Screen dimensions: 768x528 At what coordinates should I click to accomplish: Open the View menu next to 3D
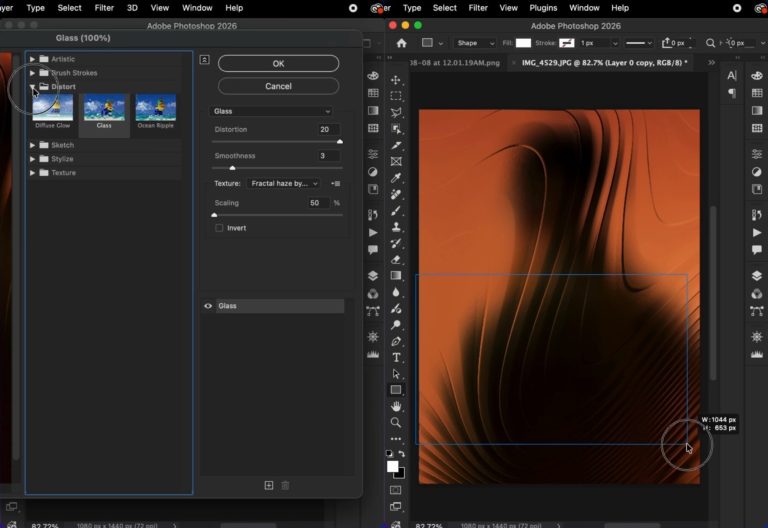pyautogui.click(x=160, y=8)
